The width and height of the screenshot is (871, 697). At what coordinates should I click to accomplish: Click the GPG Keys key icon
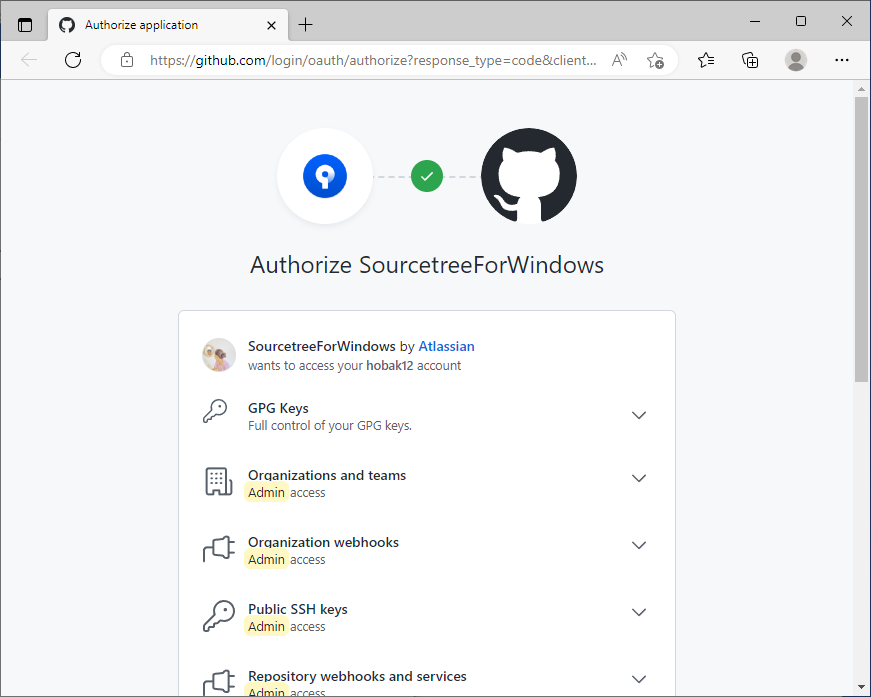click(216, 412)
